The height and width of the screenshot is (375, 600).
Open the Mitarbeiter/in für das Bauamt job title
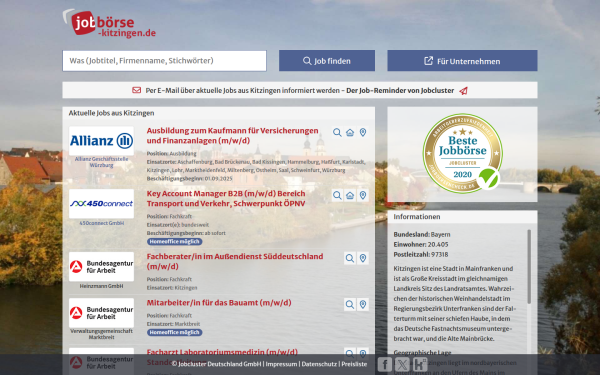[219, 303]
